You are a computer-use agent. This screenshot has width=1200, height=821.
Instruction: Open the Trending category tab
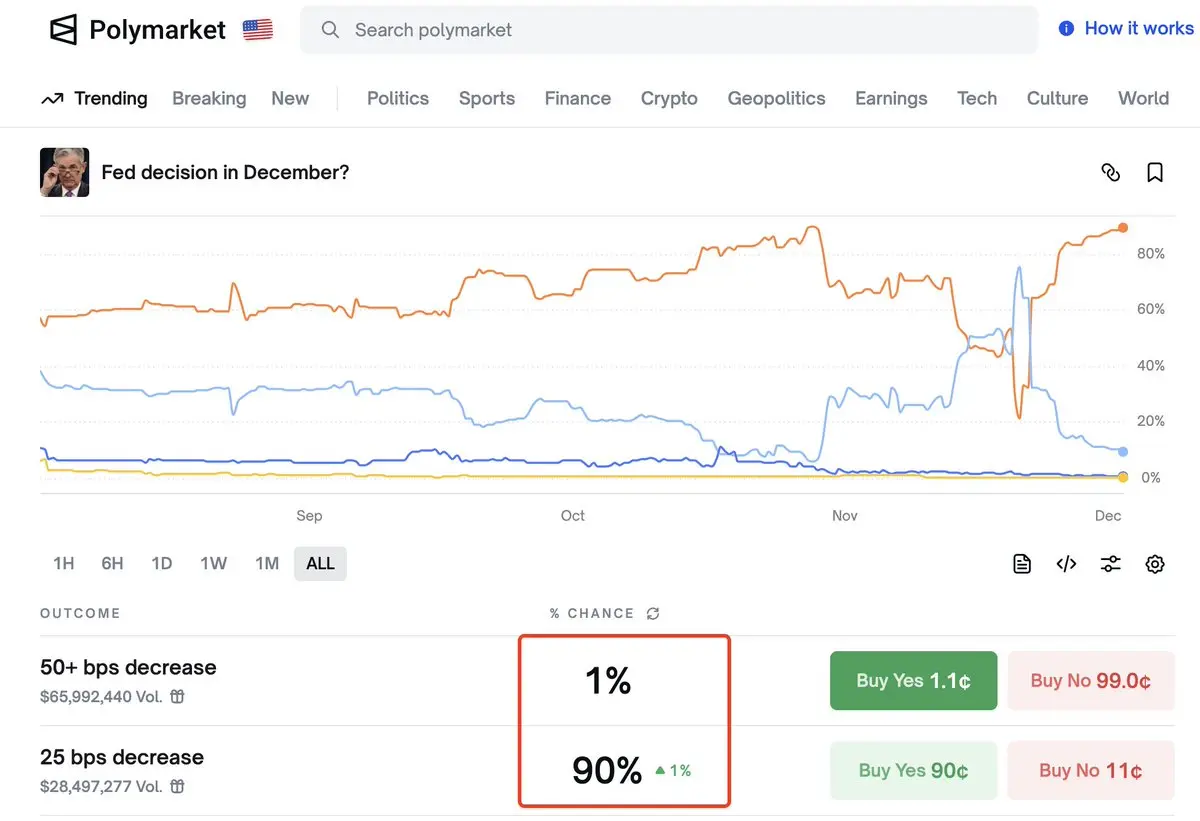pos(95,98)
